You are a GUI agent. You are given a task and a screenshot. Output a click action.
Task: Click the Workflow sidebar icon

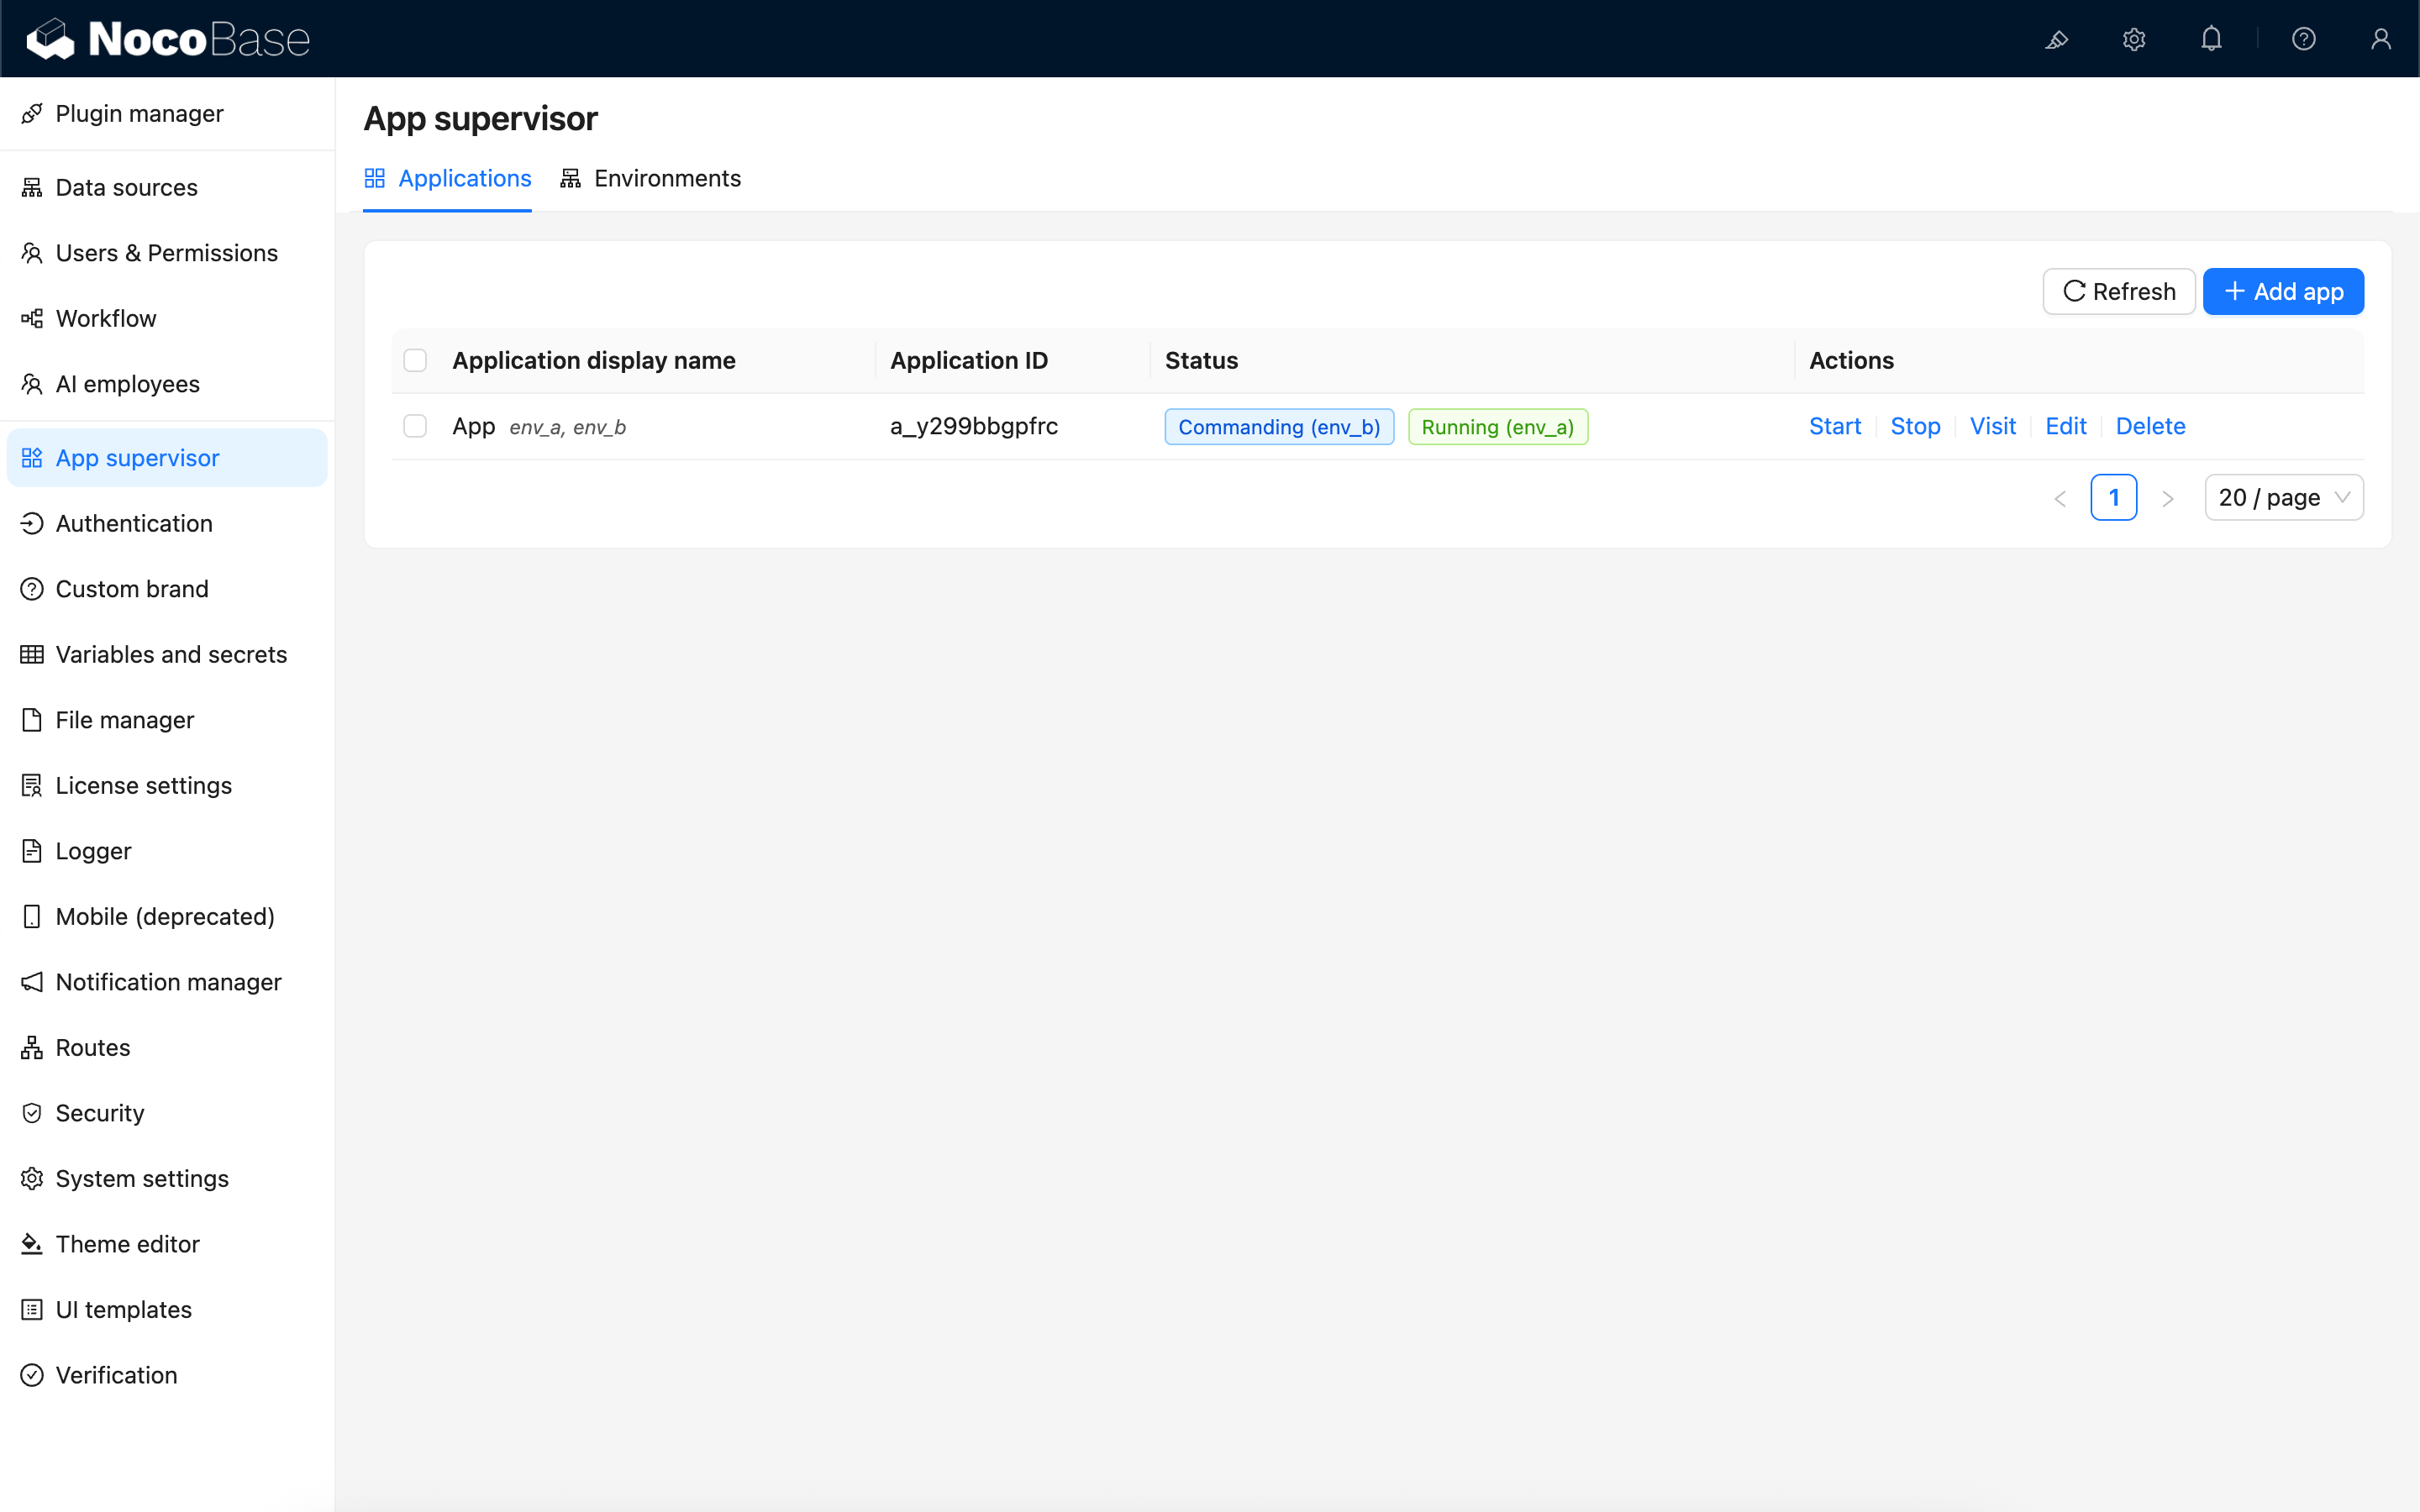(x=32, y=319)
